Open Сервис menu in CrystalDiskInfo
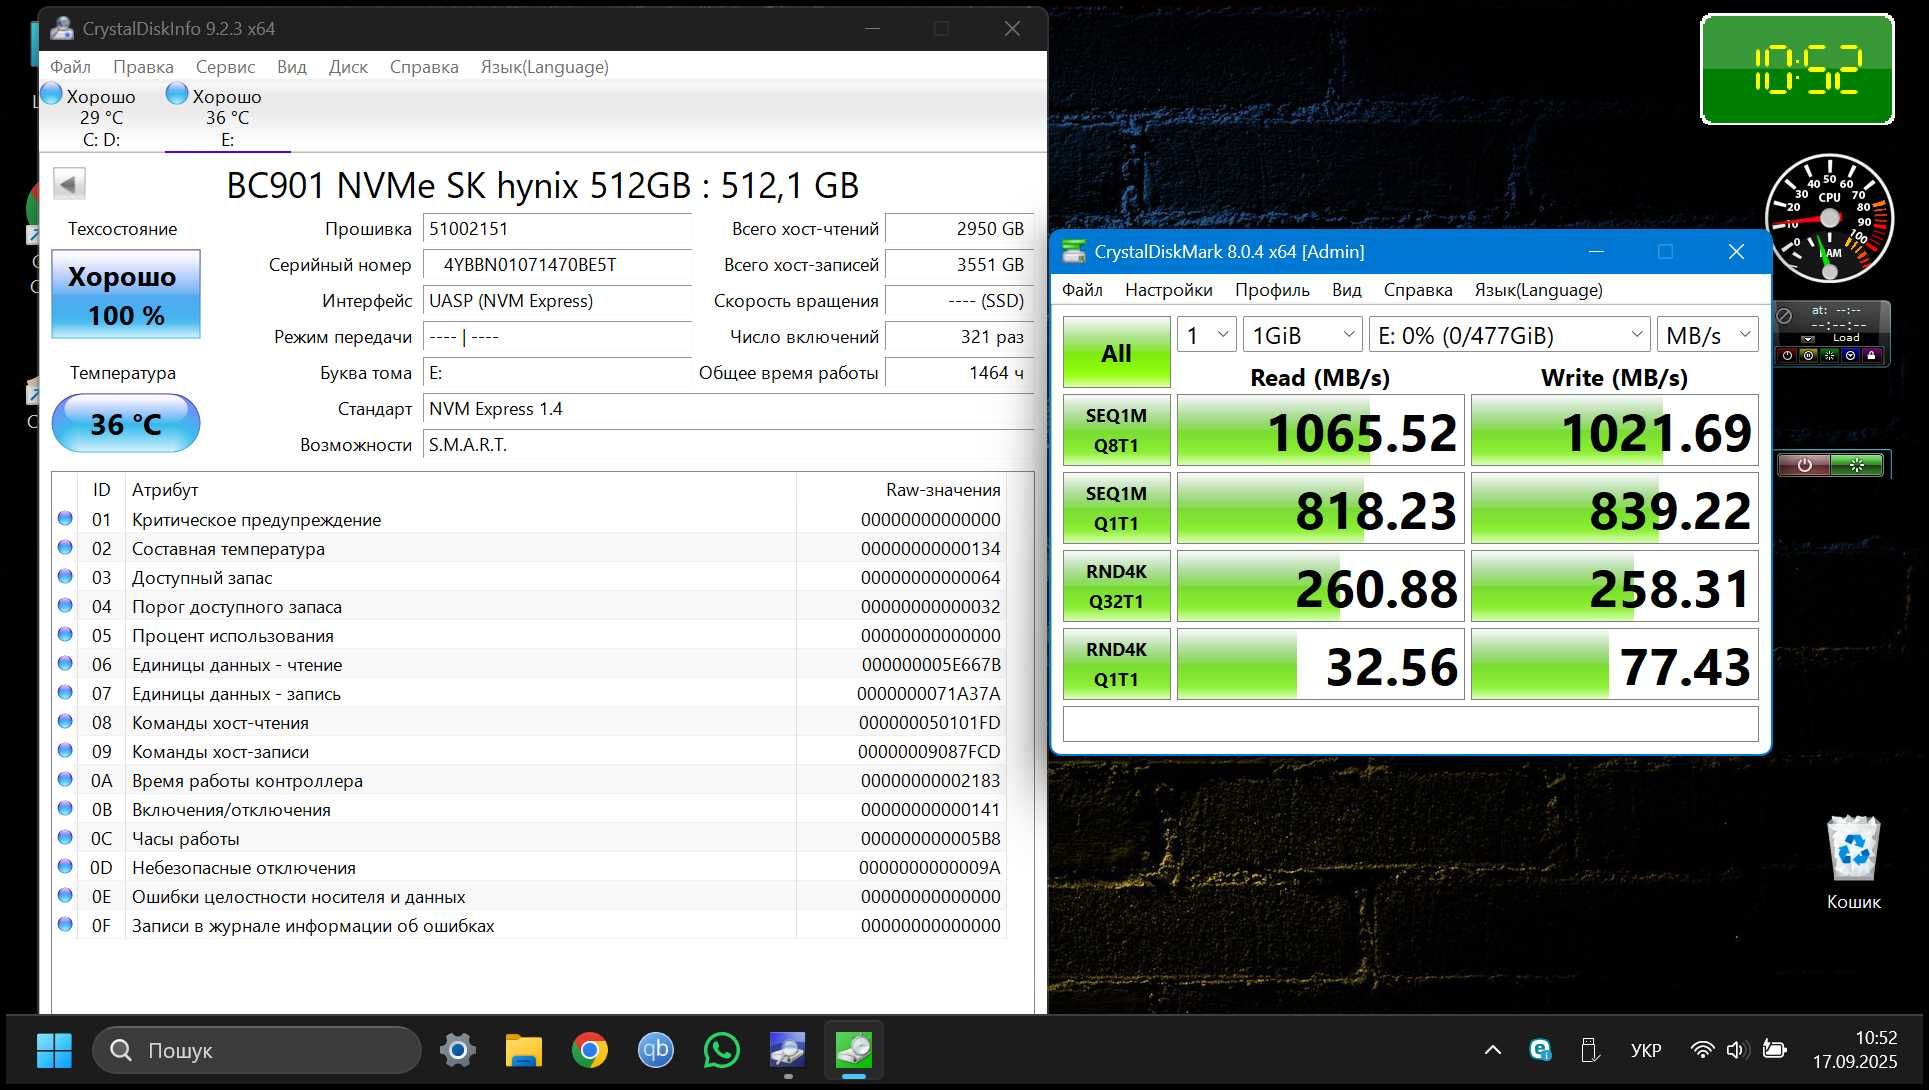The width and height of the screenshot is (1929, 1090). point(225,67)
